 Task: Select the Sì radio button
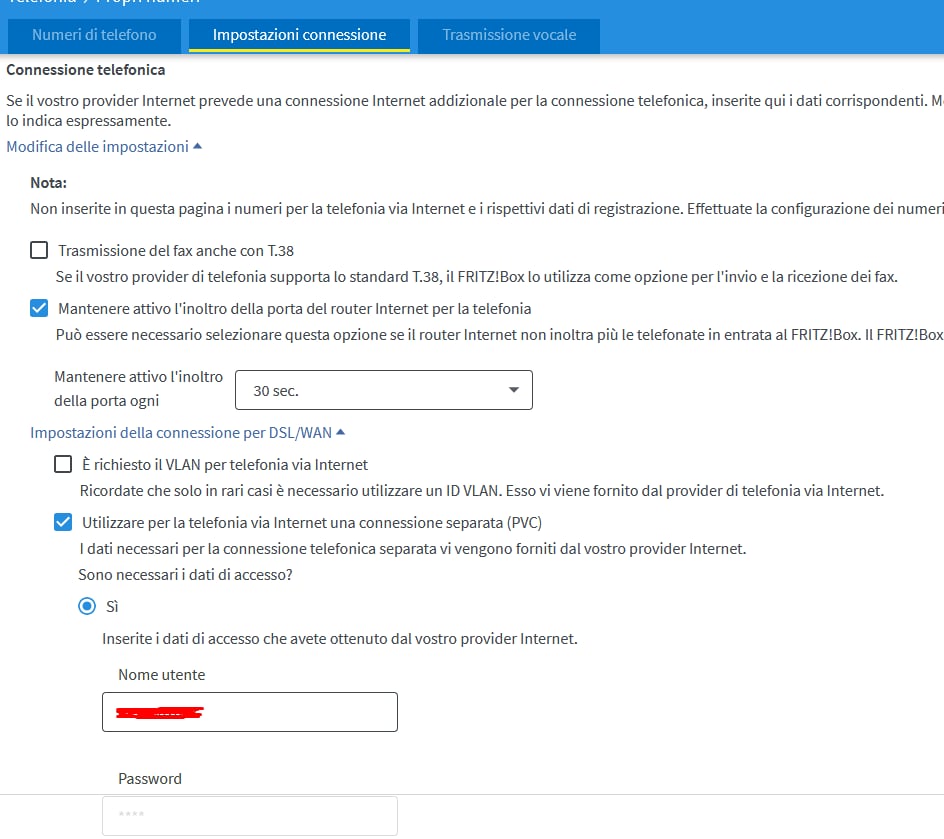tap(87, 605)
